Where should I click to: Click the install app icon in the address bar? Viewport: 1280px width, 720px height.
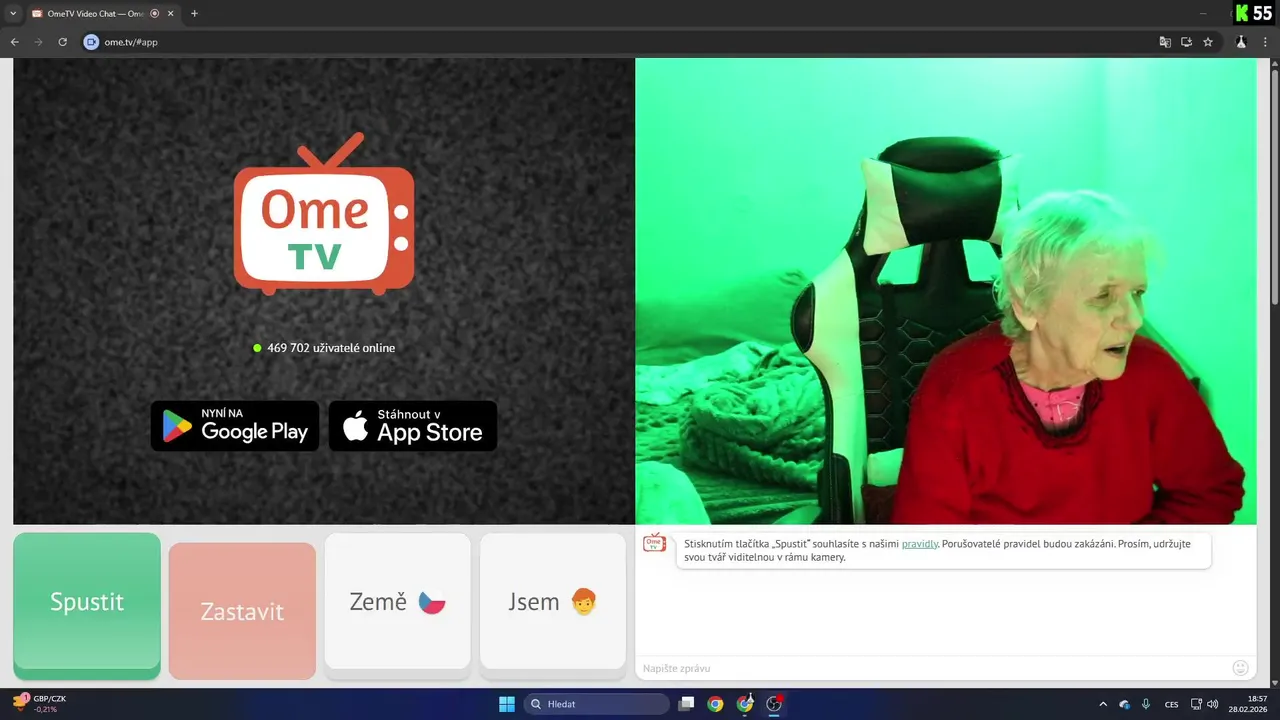1187,42
